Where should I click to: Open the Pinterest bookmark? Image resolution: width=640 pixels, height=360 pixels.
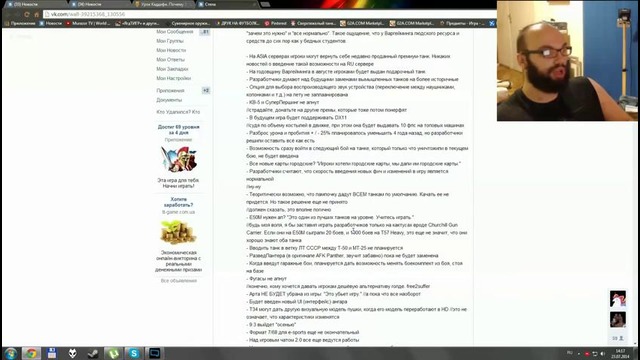(x=276, y=23)
